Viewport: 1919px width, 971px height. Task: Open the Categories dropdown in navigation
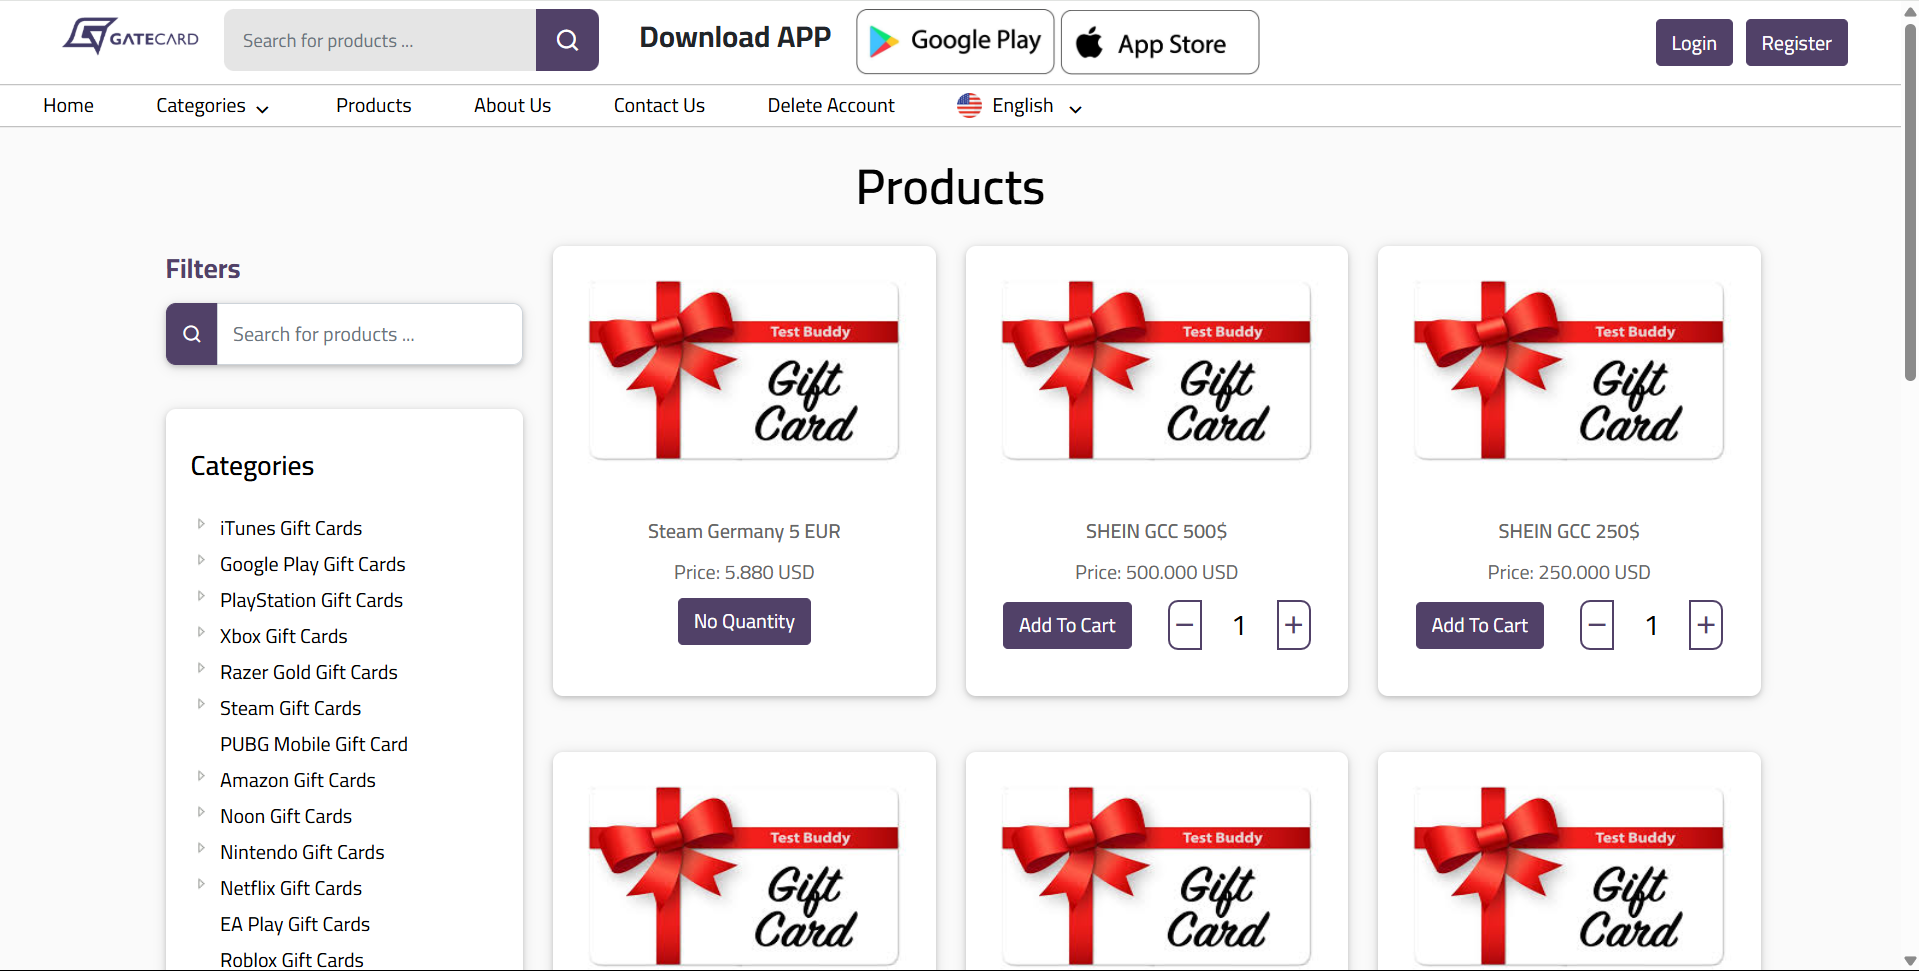tap(212, 106)
